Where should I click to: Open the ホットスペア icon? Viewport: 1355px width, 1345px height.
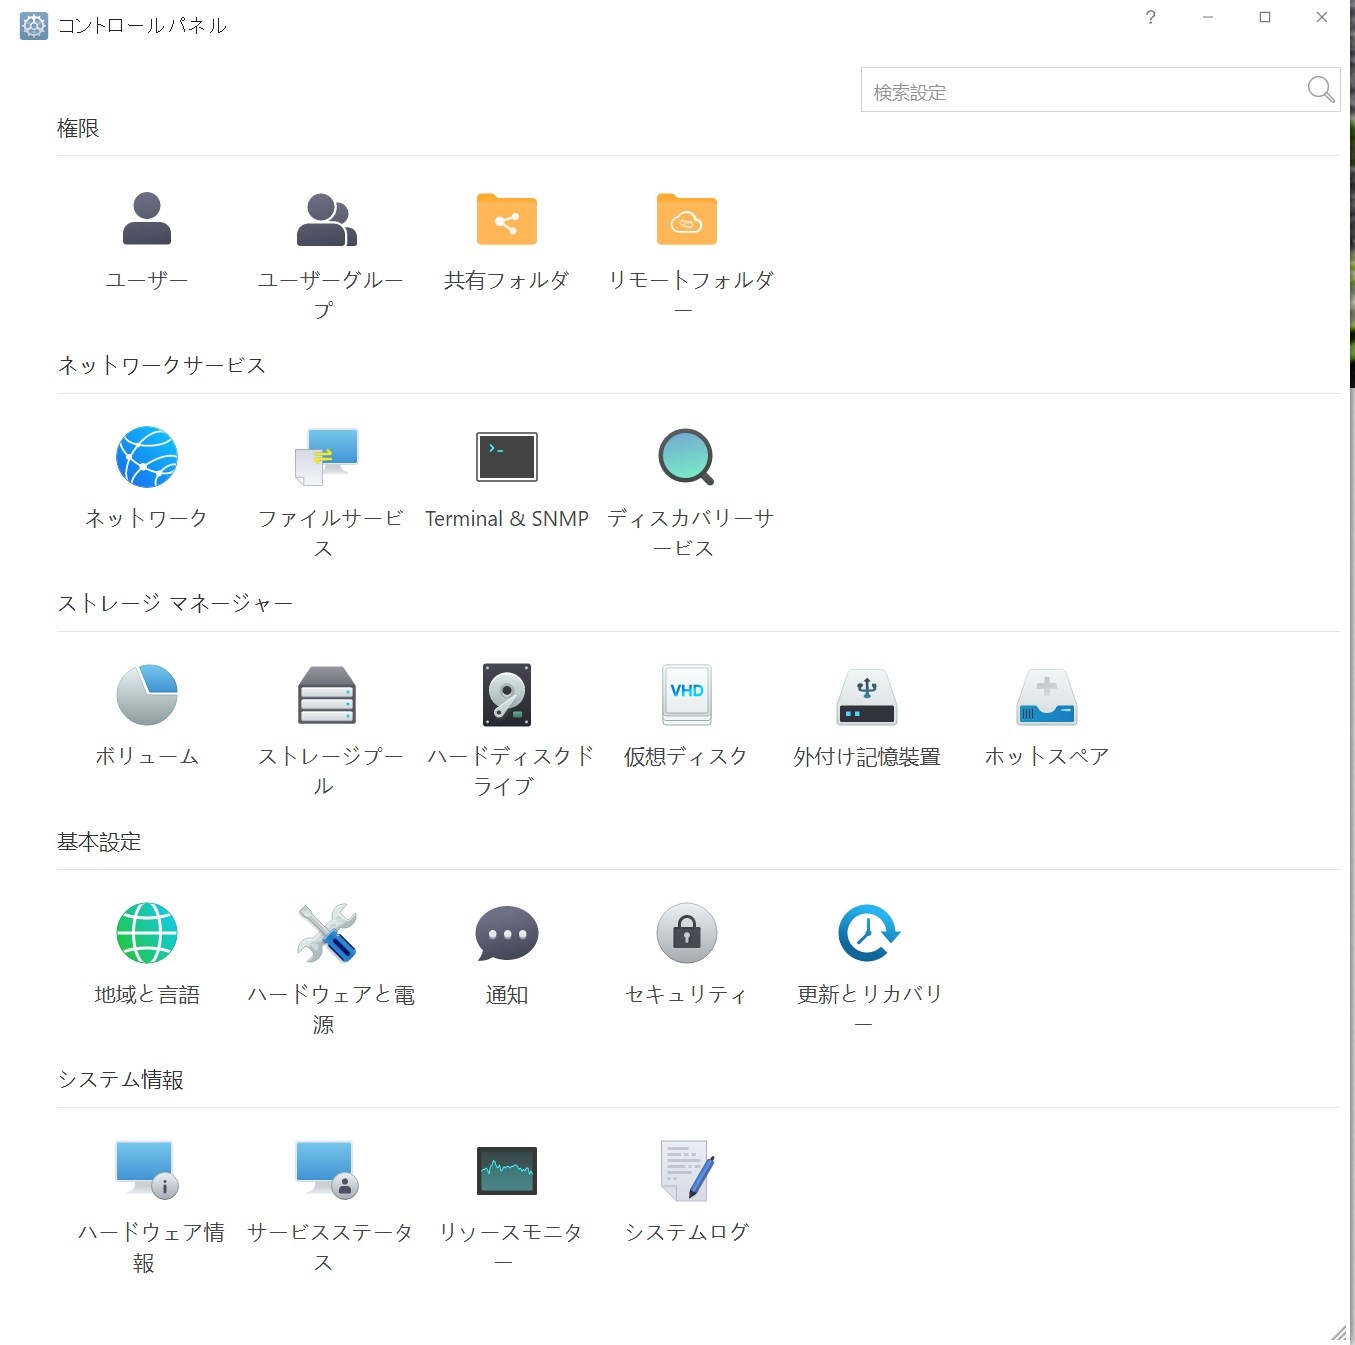[1047, 695]
